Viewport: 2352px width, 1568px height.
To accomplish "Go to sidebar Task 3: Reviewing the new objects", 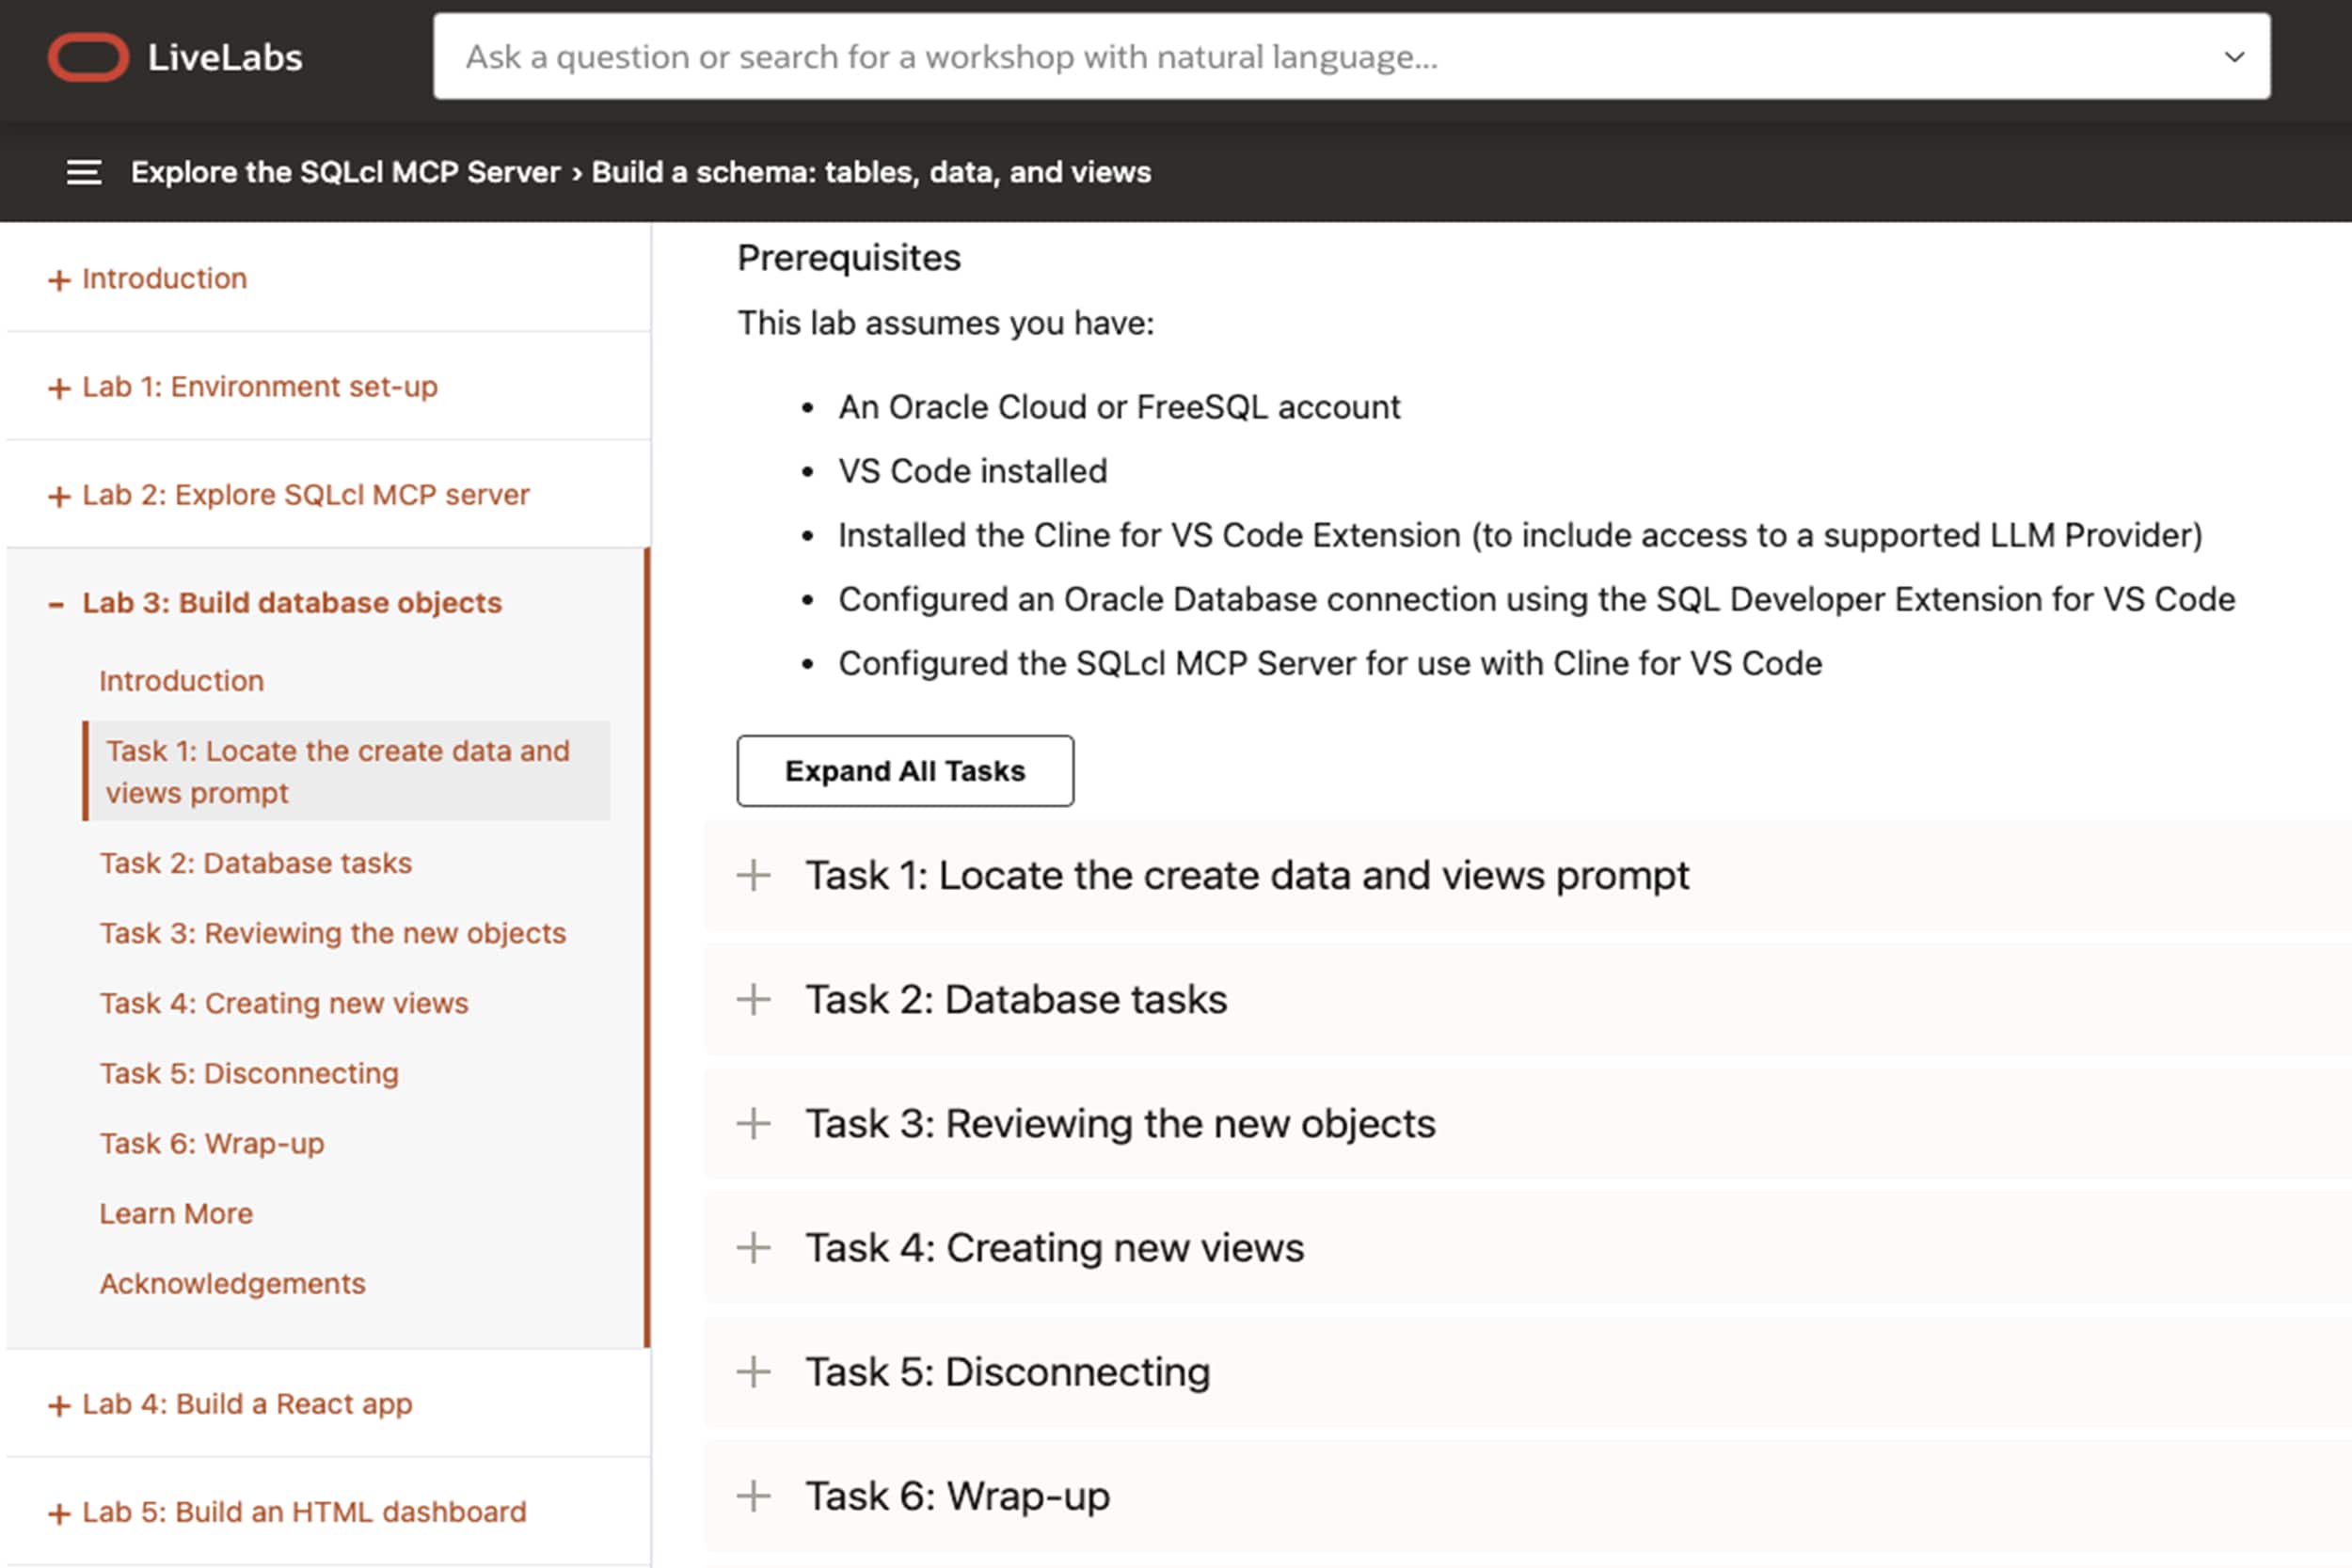I will (333, 933).
